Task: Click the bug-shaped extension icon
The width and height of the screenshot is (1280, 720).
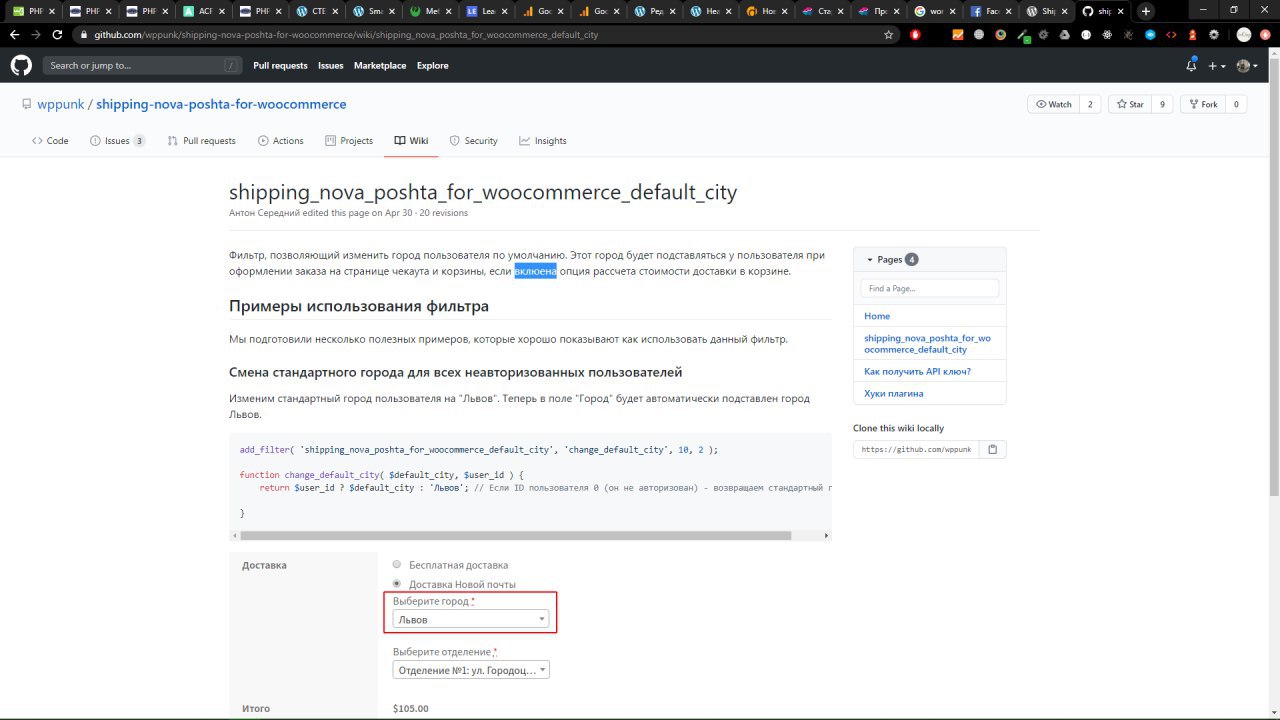Action: pyautogui.click(x=1128, y=34)
